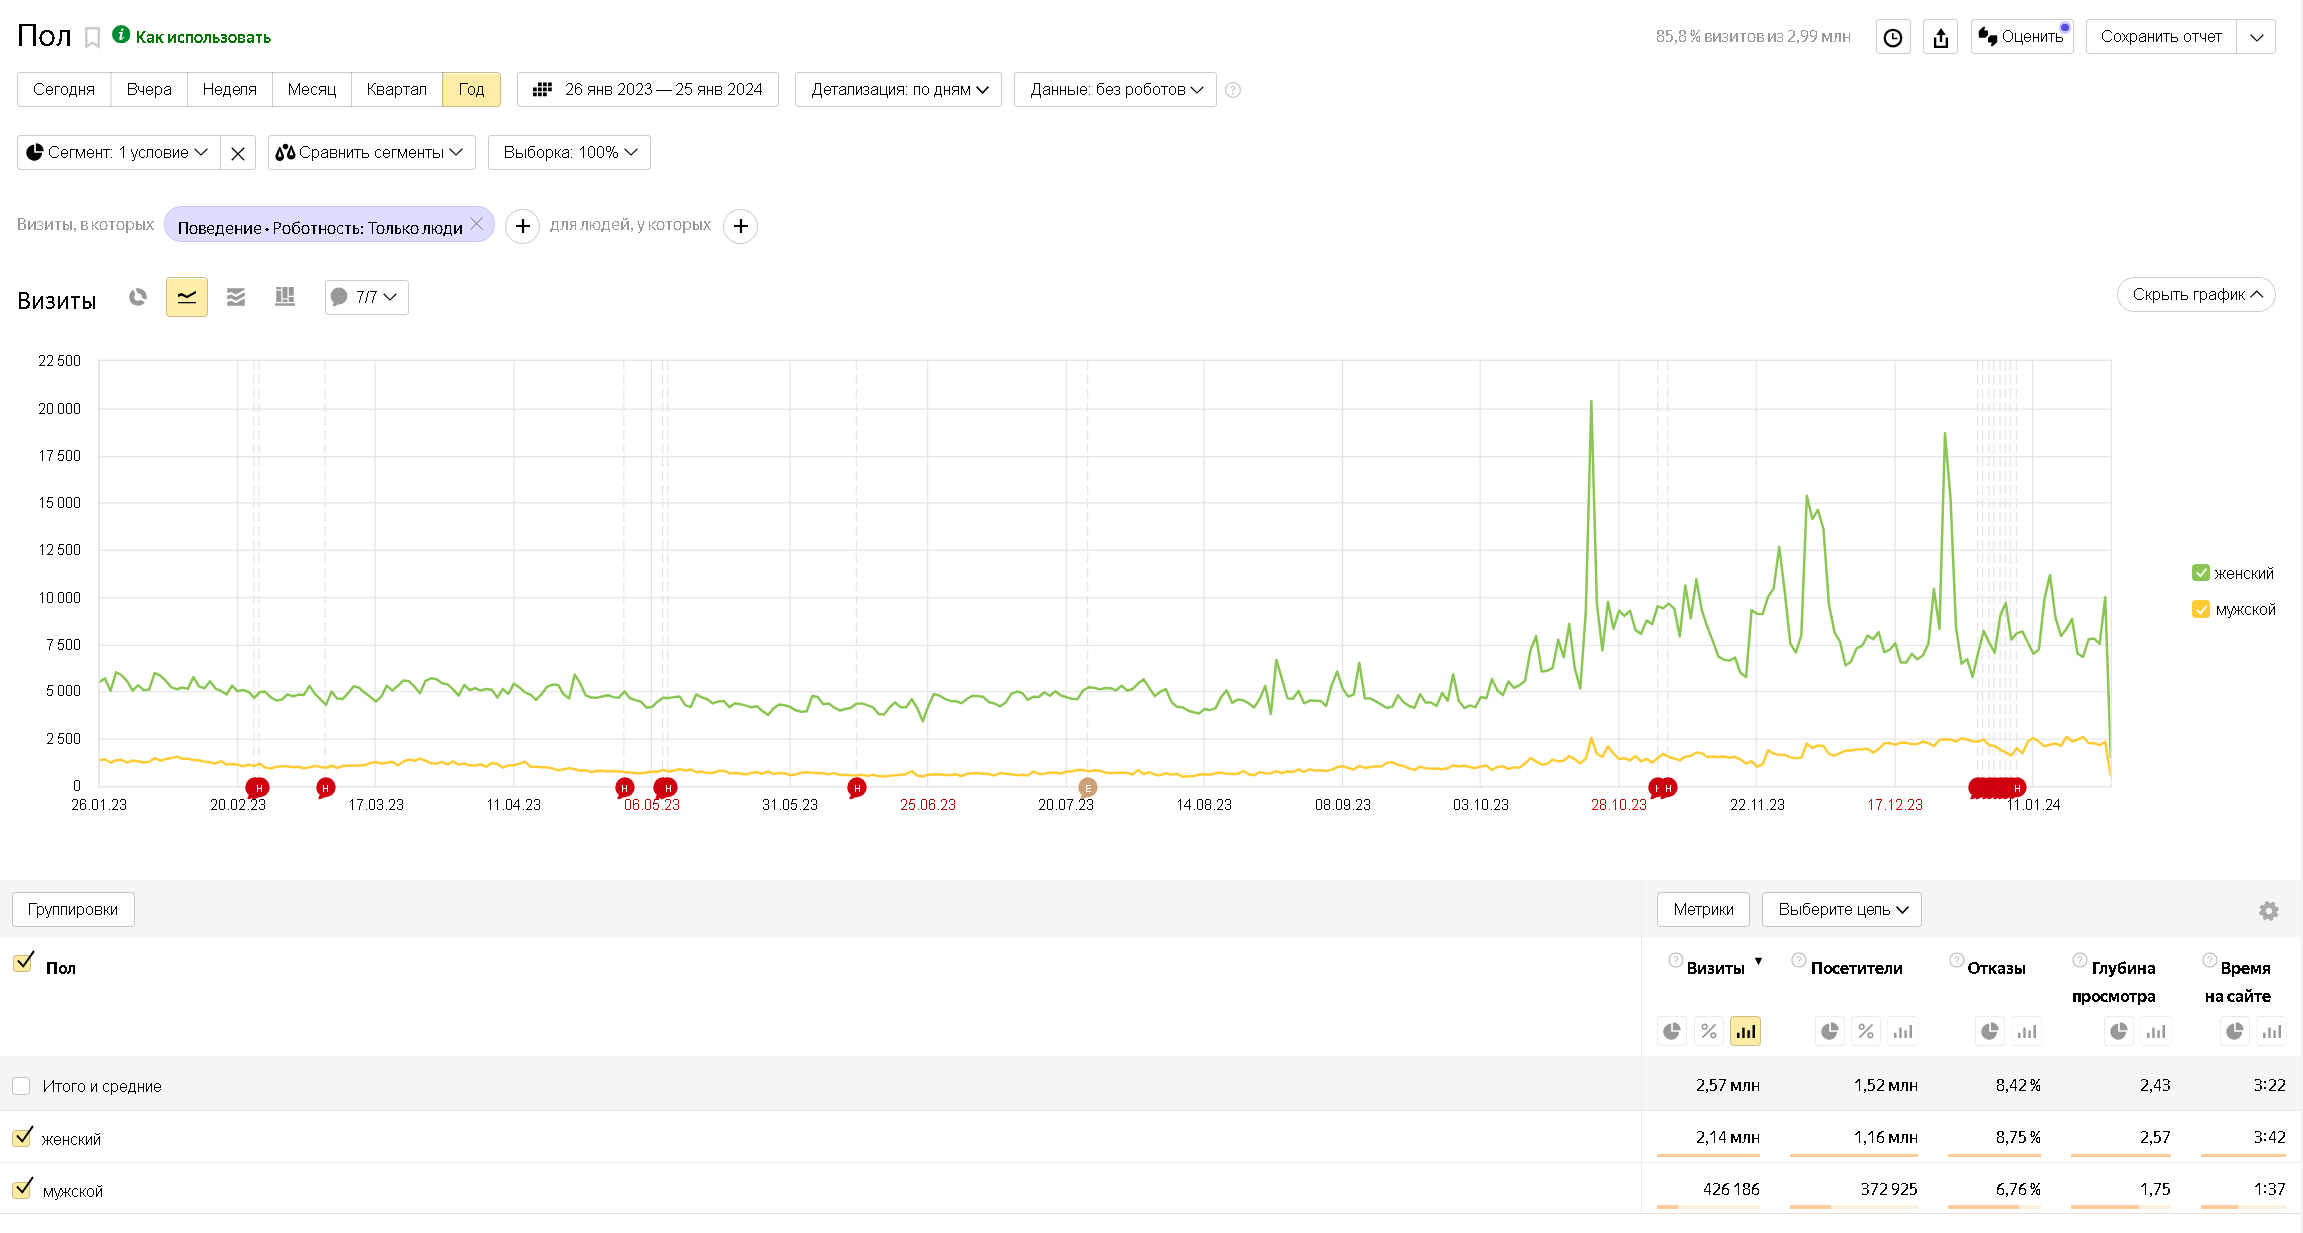The width and height of the screenshot is (2303, 1233).
Task: Select stacked area chart icon
Action: coord(236,297)
